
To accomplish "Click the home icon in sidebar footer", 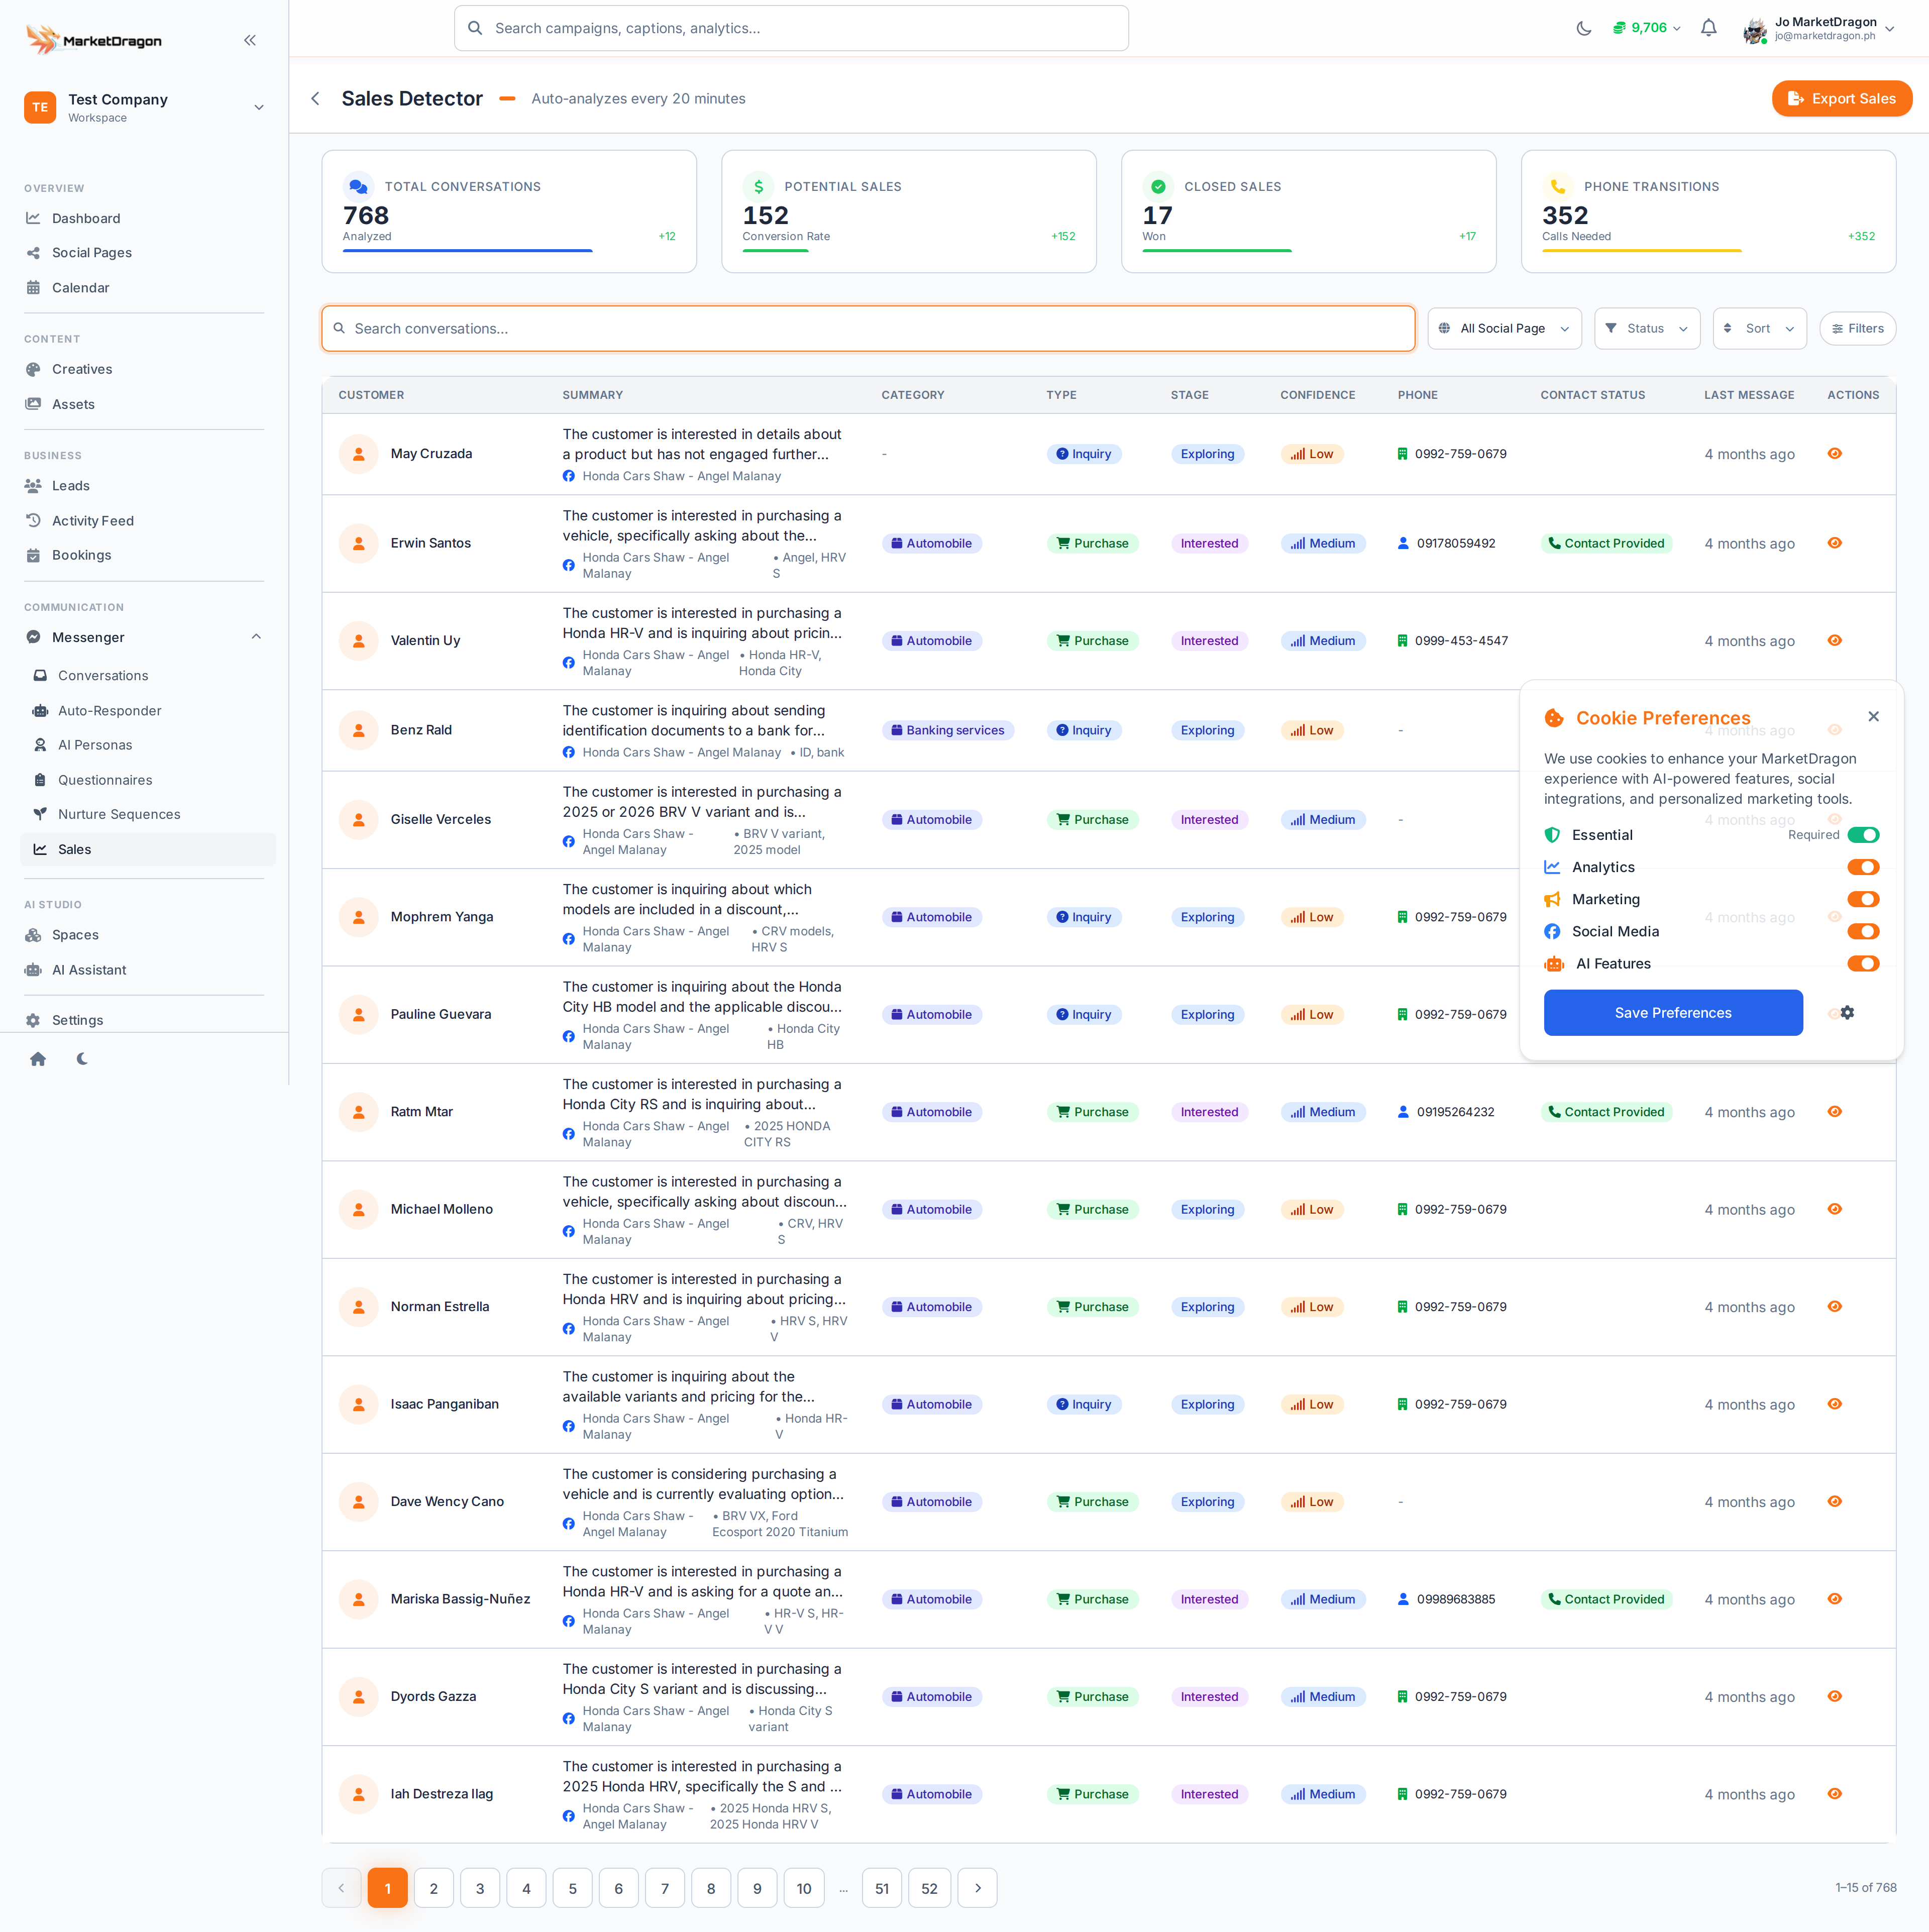I will [x=38, y=1059].
